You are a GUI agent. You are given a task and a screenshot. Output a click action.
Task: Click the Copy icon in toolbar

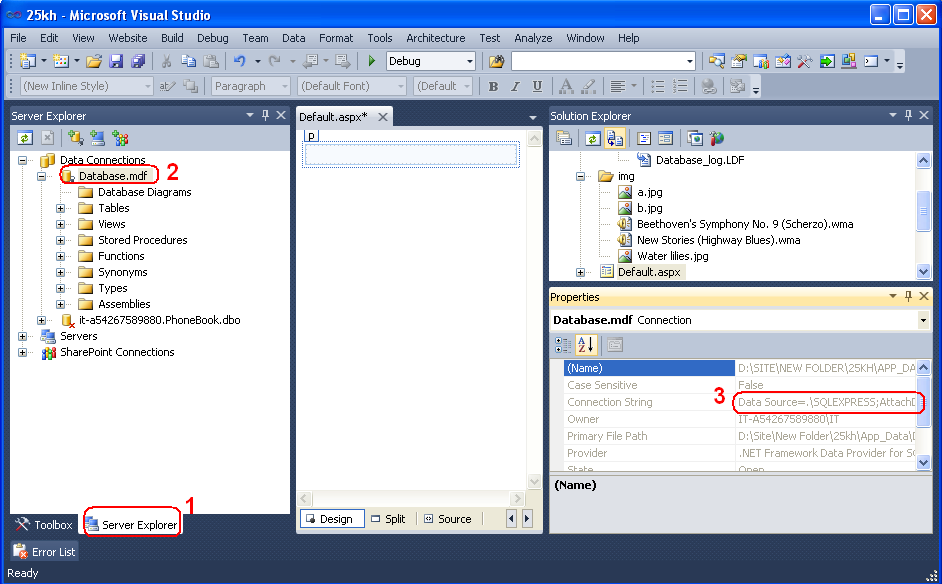(x=189, y=61)
